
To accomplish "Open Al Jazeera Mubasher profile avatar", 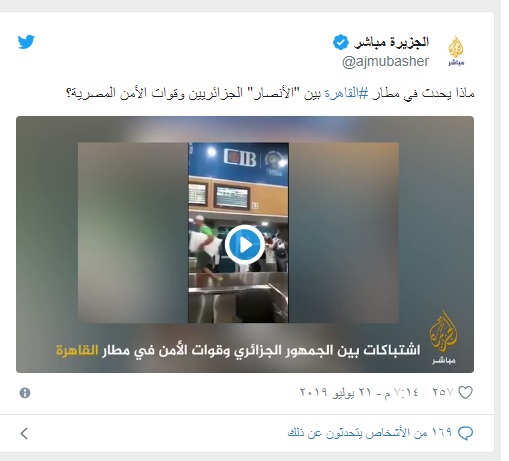I will [456, 51].
